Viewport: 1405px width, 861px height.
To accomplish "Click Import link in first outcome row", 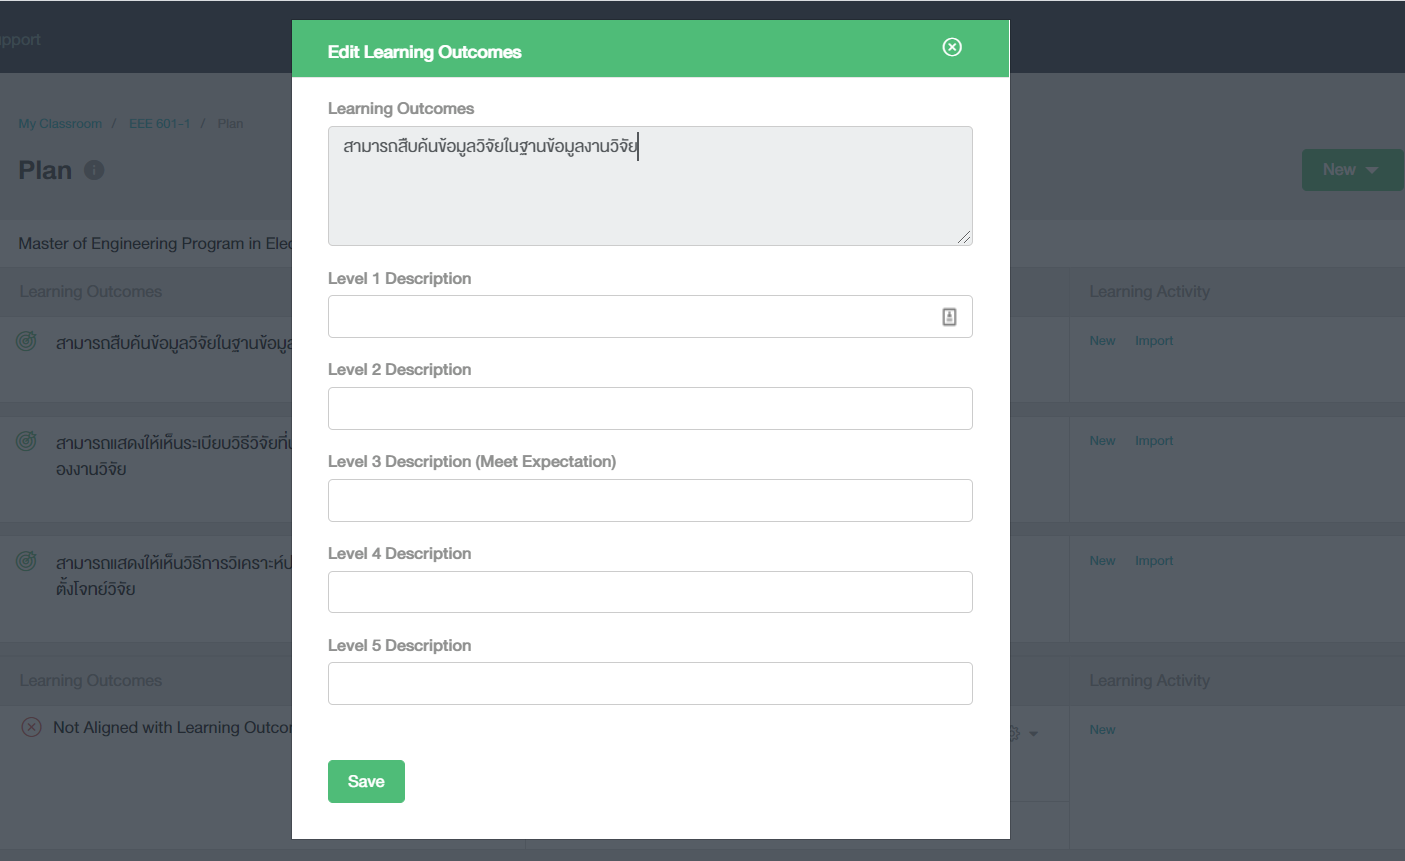I will tap(1153, 341).
